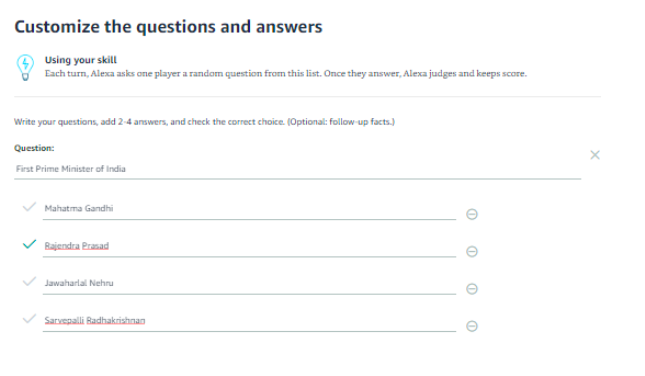Viewport: 645px width, 376px height.
Task: Click the 'Using your skill' heading
Action: coord(81,60)
